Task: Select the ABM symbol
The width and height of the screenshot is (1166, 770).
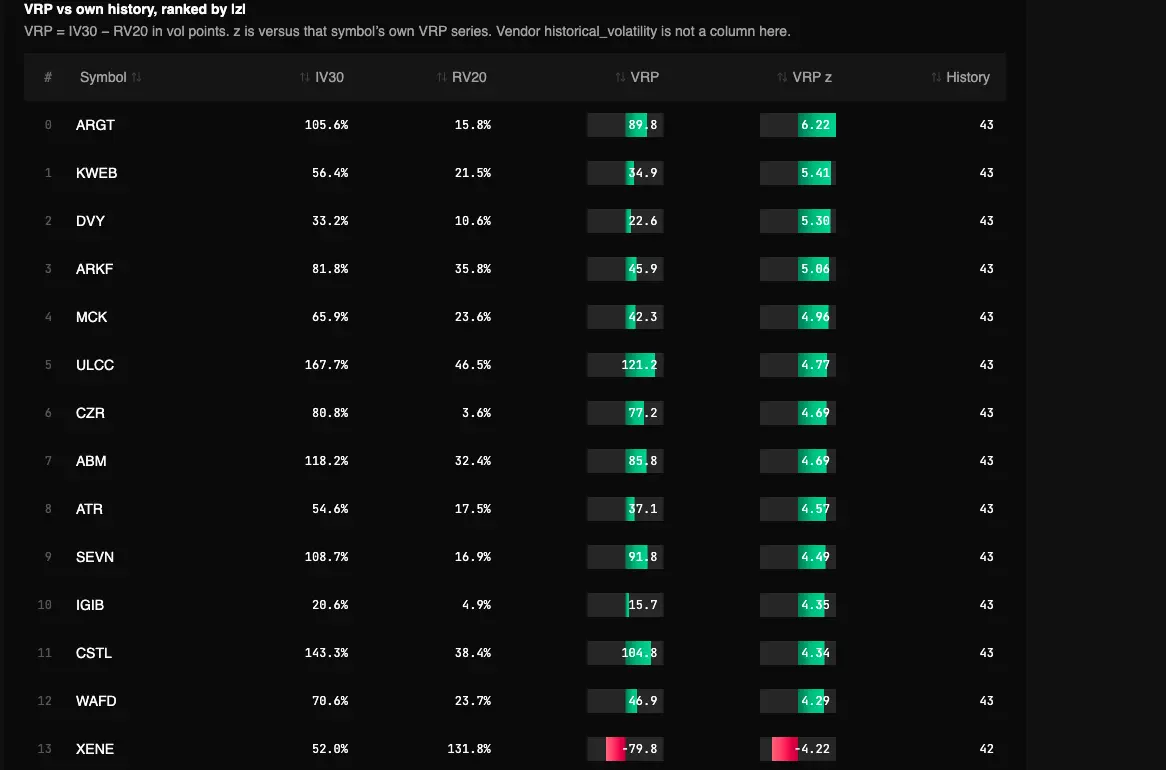Action: tap(91, 461)
